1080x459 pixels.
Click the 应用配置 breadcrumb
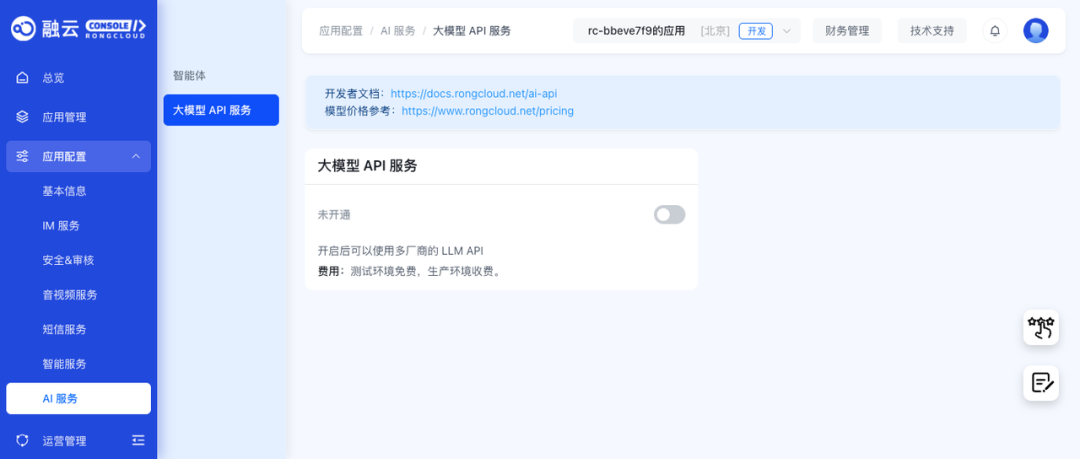pyautogui.click(x=340, y=31)
